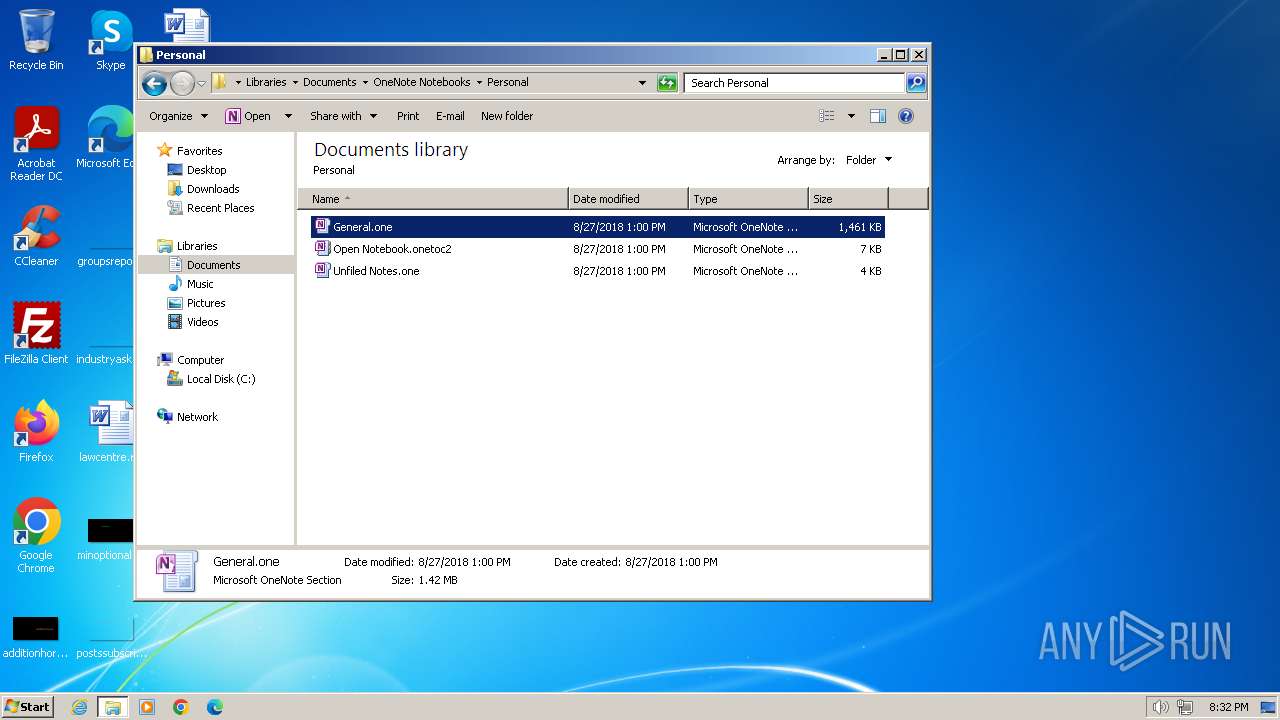Viewport: 1280px width, 720px height.
Task: Sort by Size column header
Action: tap(848, 199)
